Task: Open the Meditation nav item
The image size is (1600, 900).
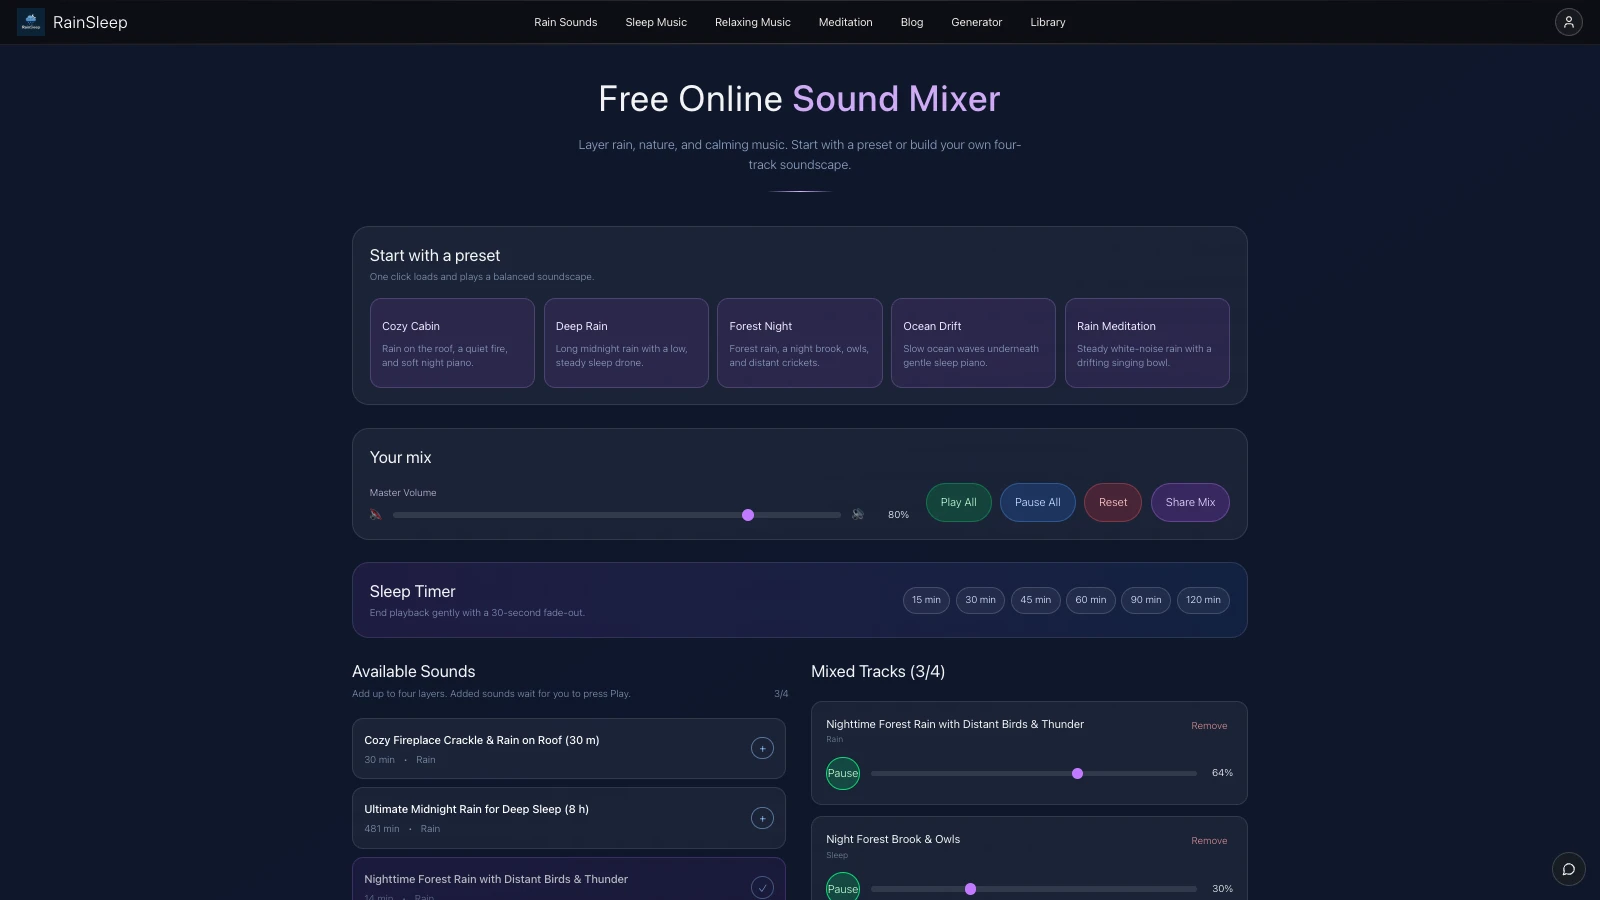Action: pyautogui.click(x=845, y=22)
